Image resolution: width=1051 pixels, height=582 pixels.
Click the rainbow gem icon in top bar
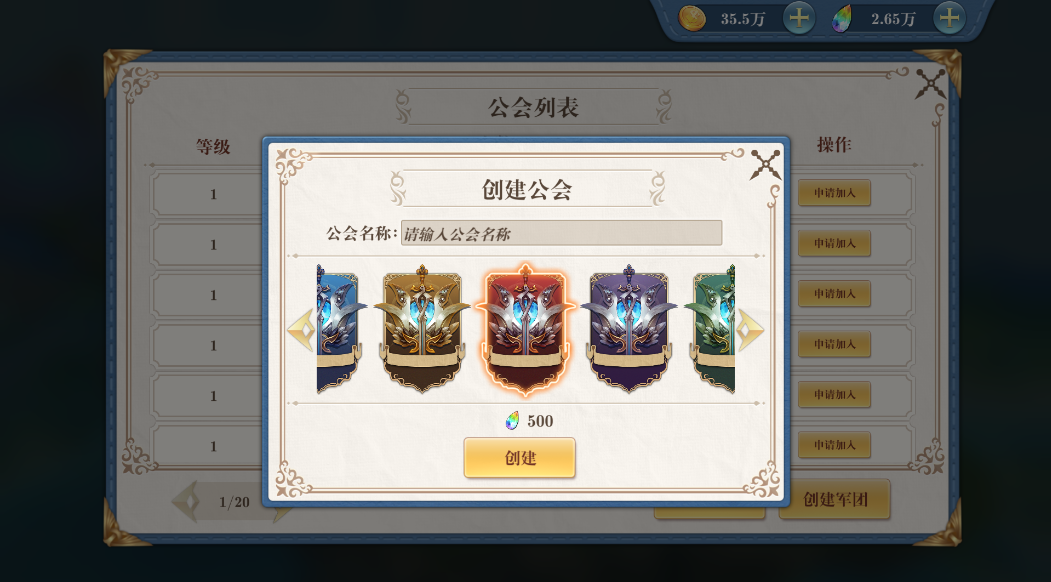click(842, 18)
